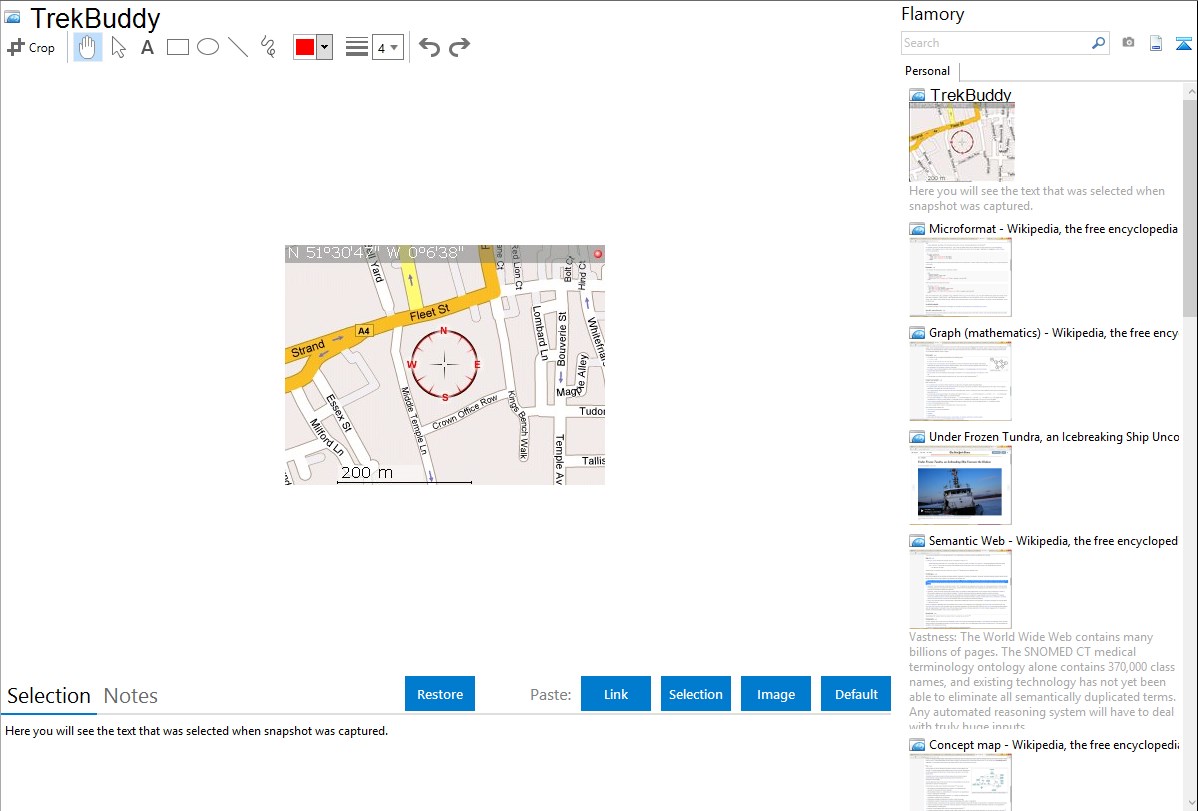This screenshot has height=811, width=1198.
Task: Click the Restore button
Action: [440, 694]
